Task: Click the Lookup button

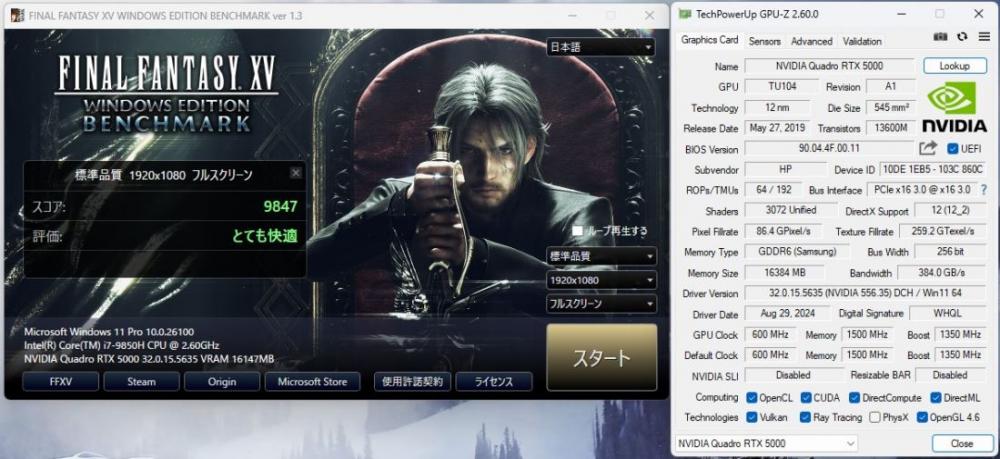Action: [x=955, y=66]
